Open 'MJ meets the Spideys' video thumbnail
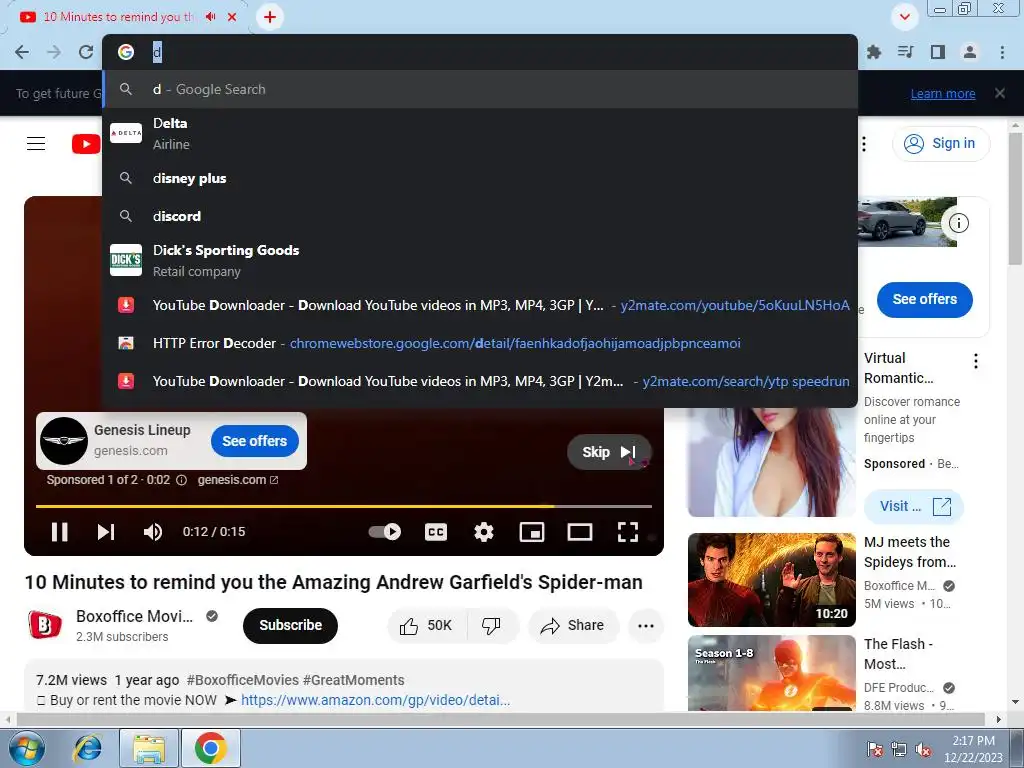This screenshot has width=1024, height=768. (772, 580)
